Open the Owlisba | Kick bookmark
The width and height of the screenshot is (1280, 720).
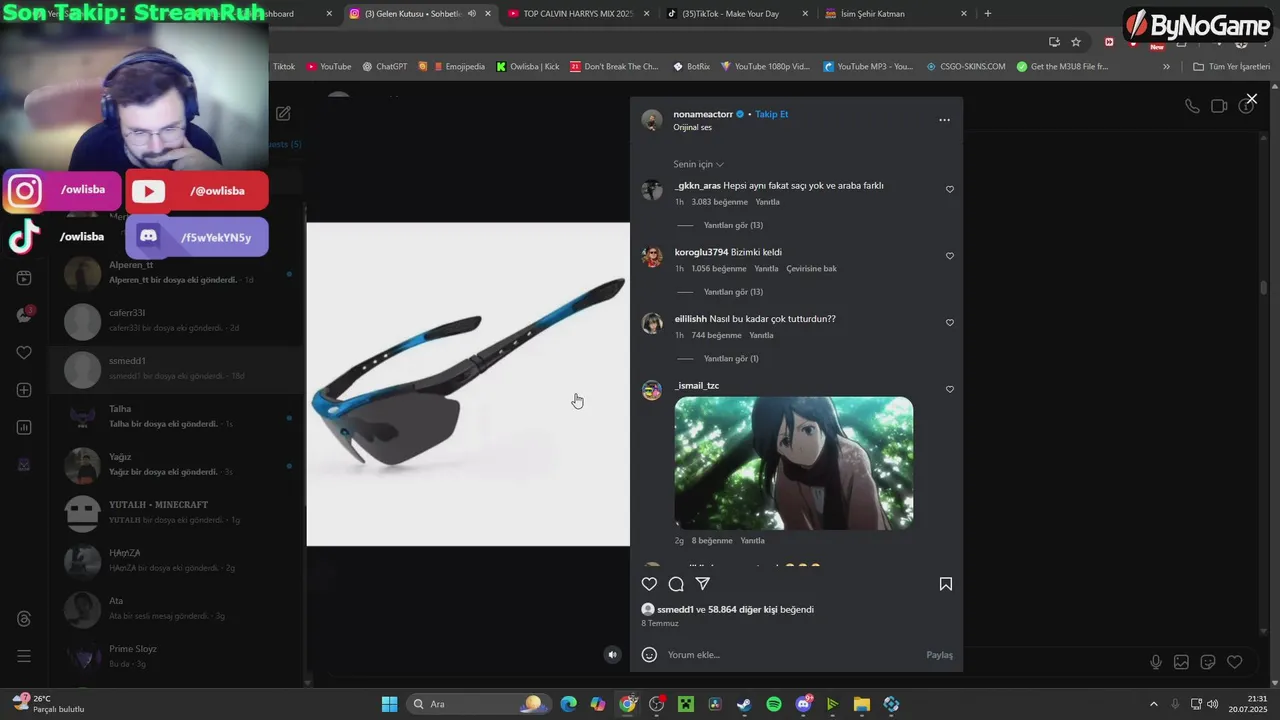(527, 67)
